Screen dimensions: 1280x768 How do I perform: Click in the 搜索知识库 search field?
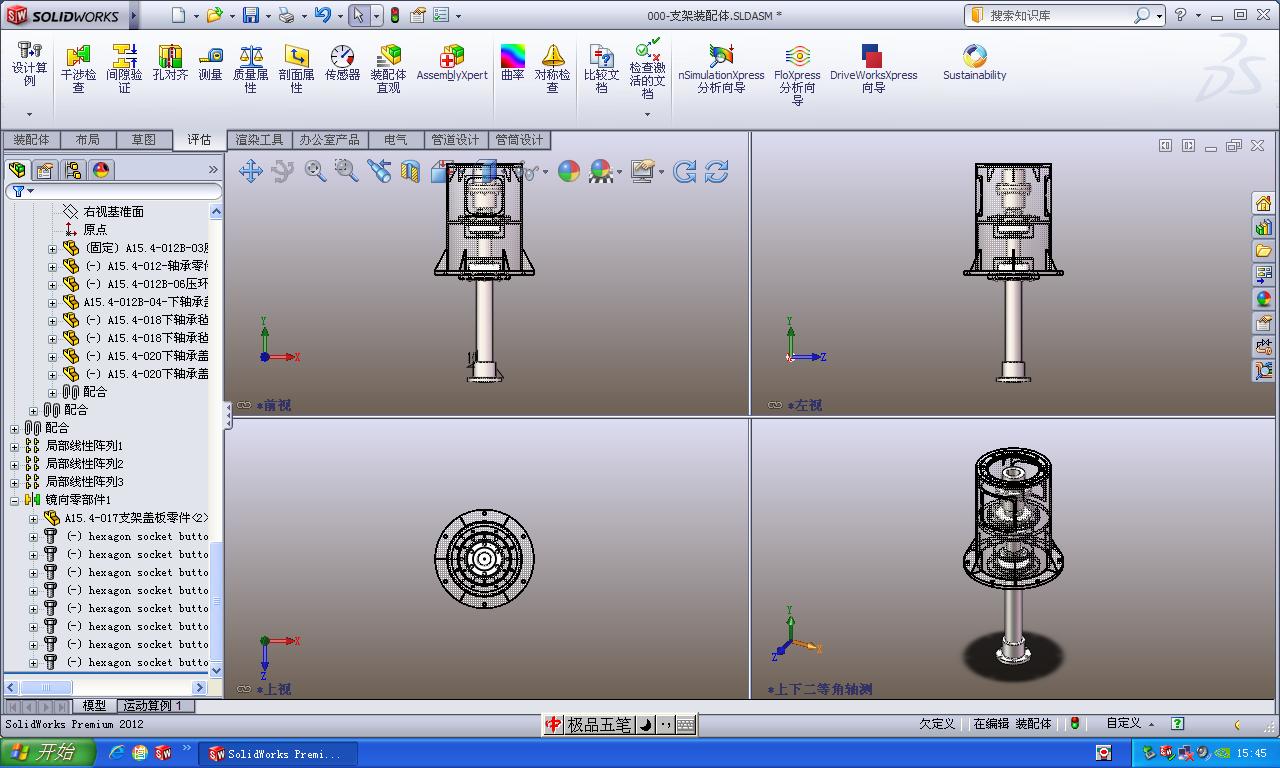(1058, 15)
